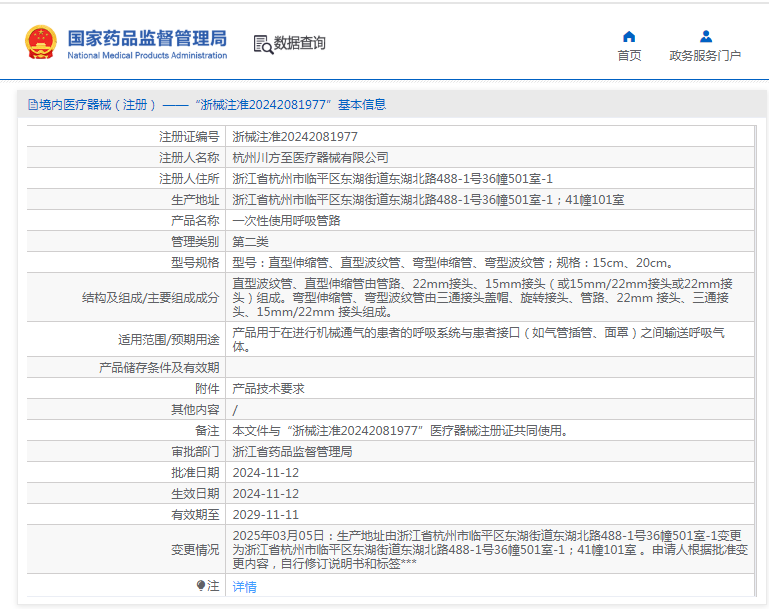Click the 批准日期 value 2024-11-12
Image resolution: width=769 pixels, height=609 pixels.
click(x=265, y=473)
